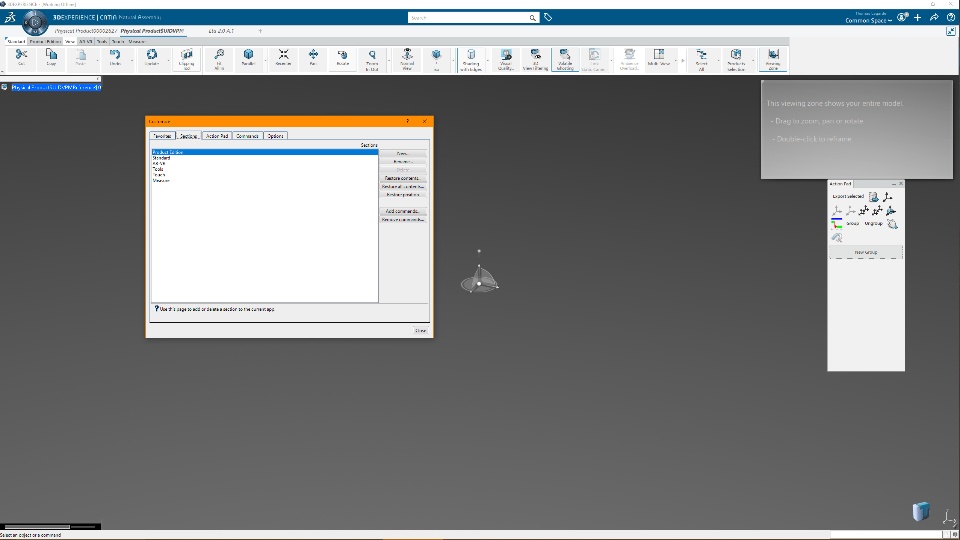The height and width of the screenshot is (540, 960).
Task: Expand Products Selection dropdown arrow
Action: 754,60
